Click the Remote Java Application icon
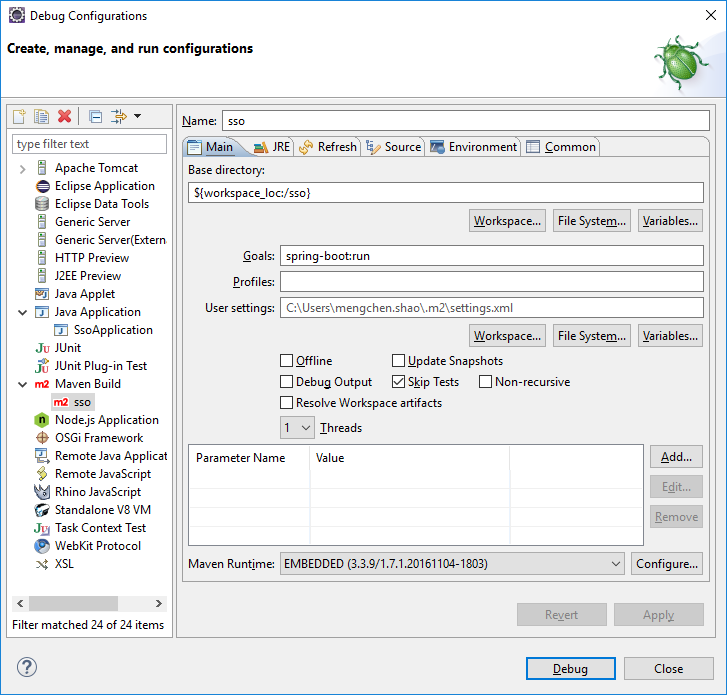The height and width of the screenshot is (695, 727). pos(42,456)
